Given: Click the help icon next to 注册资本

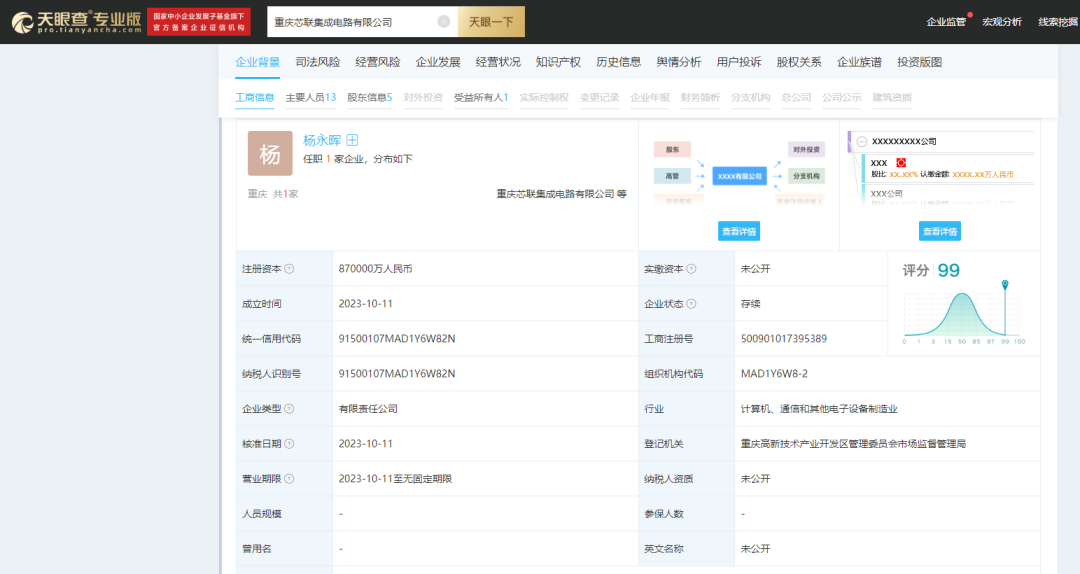Looking at the screenshot, I should [289, 269].
